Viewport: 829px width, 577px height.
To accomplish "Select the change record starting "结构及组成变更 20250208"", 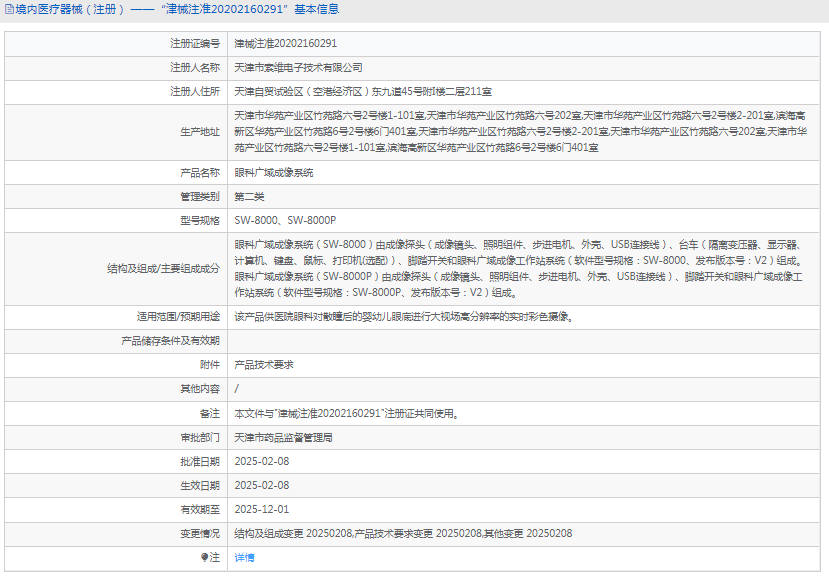I will 403,534.
